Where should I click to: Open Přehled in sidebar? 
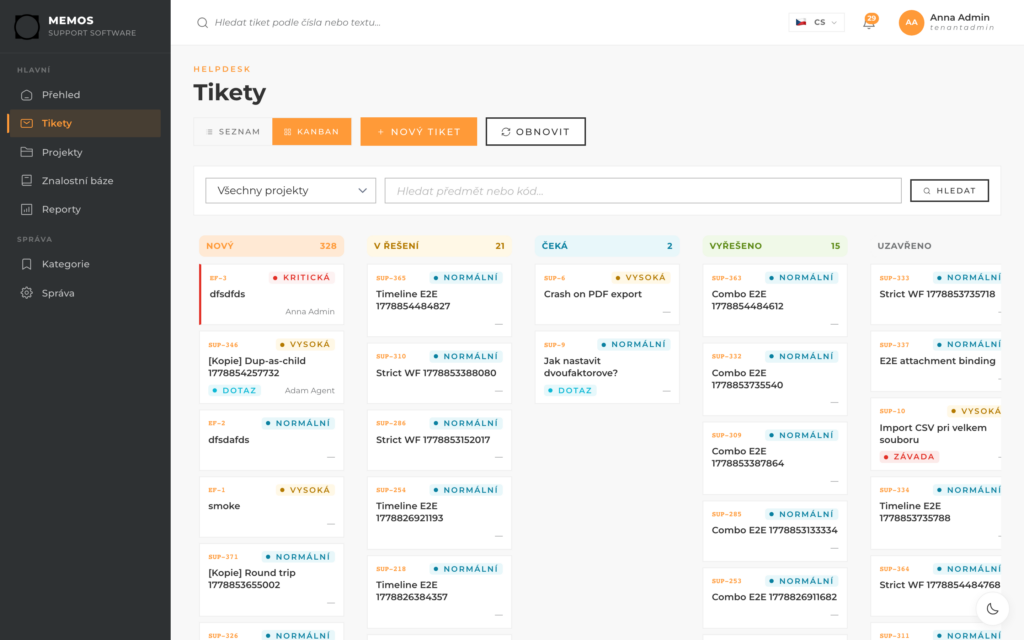[x=85, y=95]
